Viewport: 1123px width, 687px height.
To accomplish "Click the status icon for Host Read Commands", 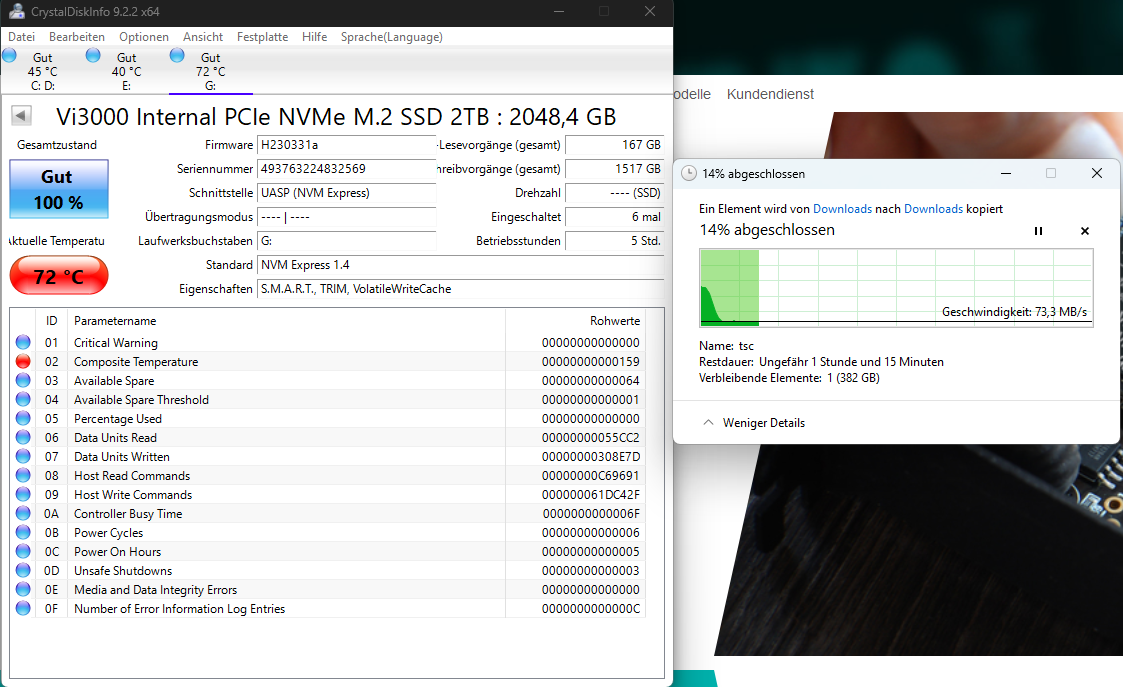I will click(x=23, y=476).
